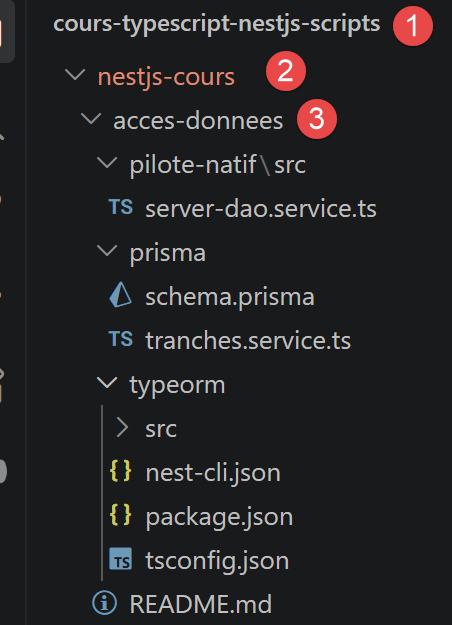Open the server-dao.service.ts file

point(261,208)
